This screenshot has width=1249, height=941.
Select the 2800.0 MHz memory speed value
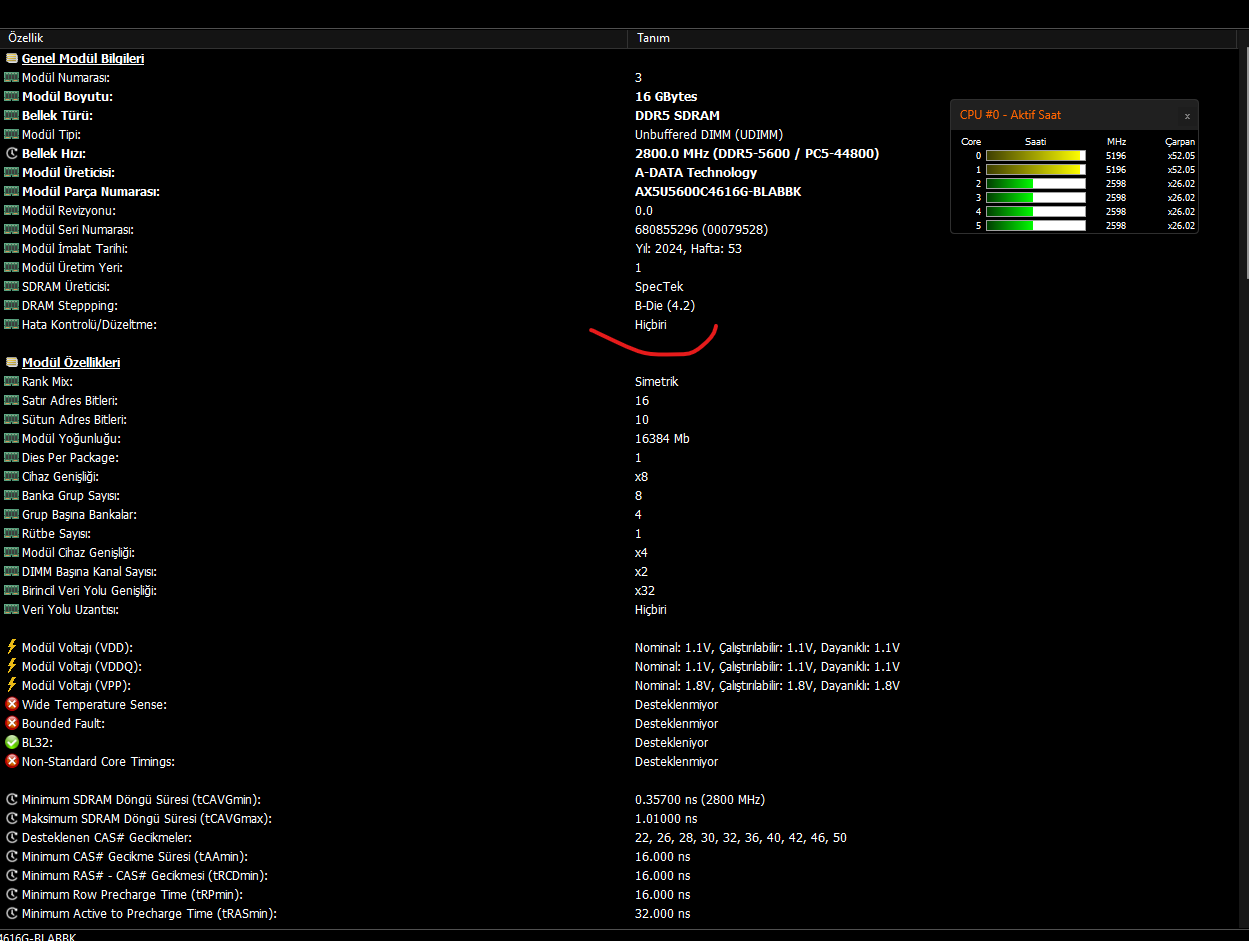point(757,153)
